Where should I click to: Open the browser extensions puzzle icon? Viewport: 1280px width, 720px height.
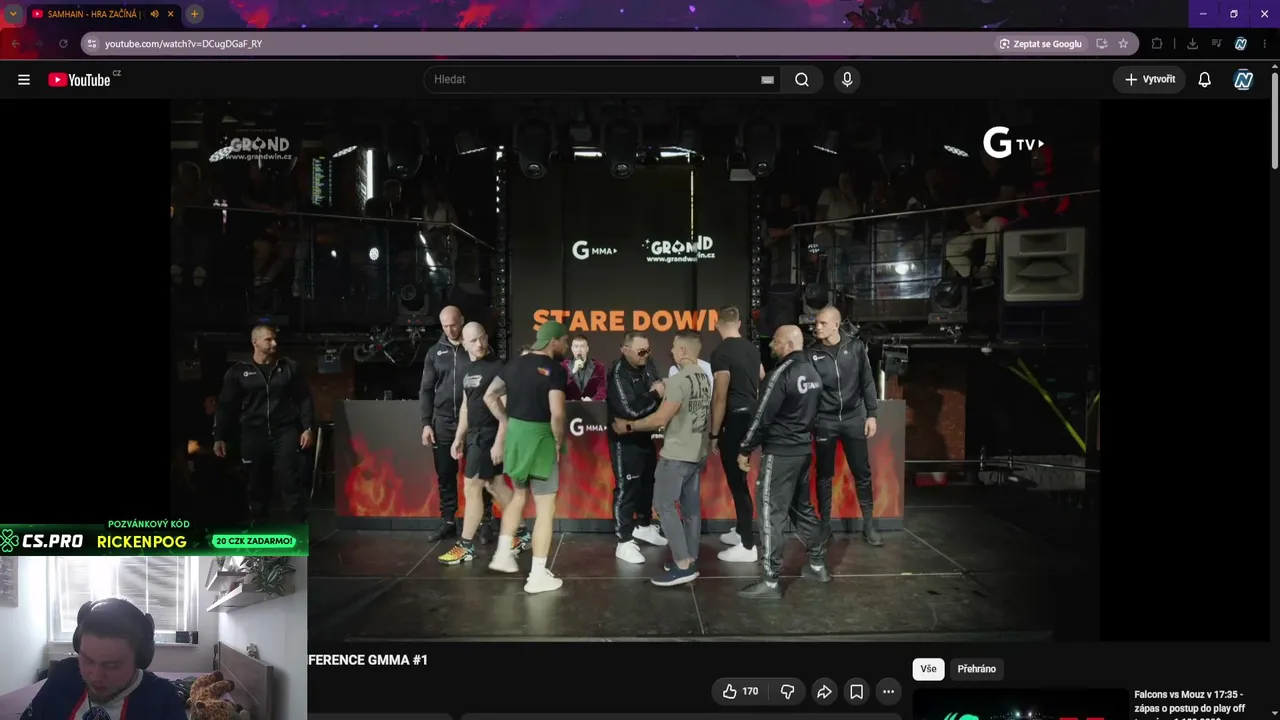tap(1157, 44)
